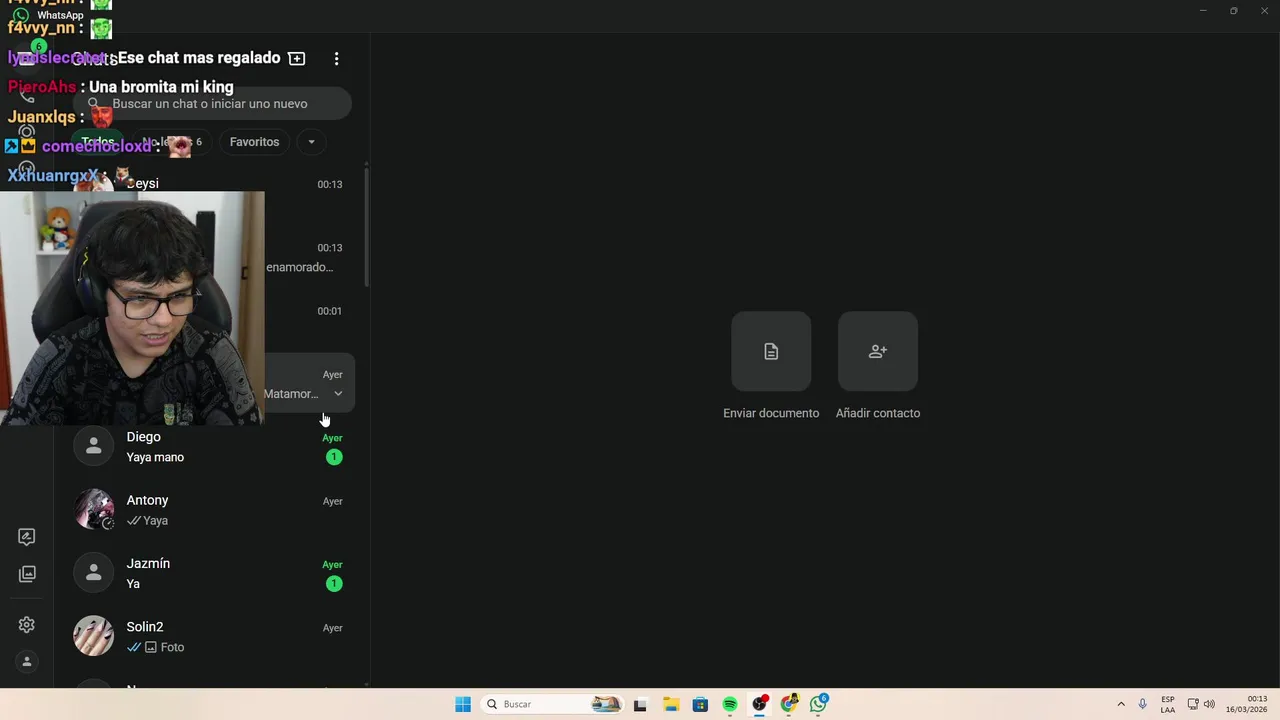The height and width of the screenshot is (720, 1280).
Task: Click Diego's unread badge
Action: pos(334,457)
